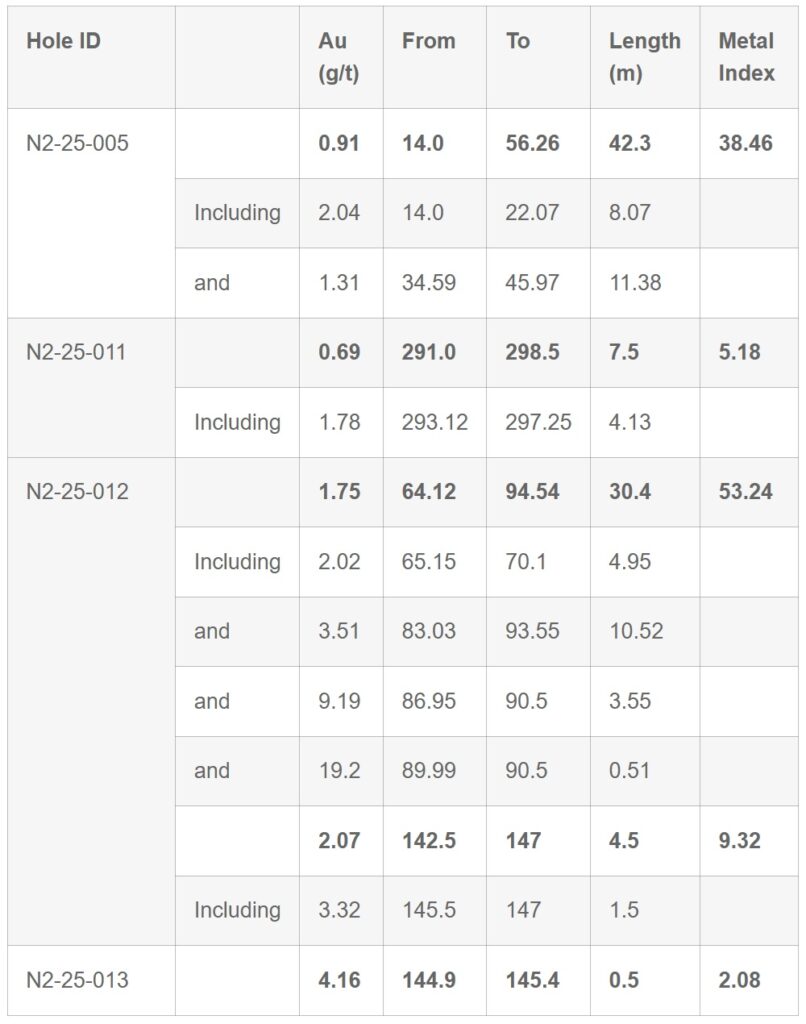Screen dimensions: 806x1024
Task: Click the Hole ID column header
Action: [x=64, y=42]
